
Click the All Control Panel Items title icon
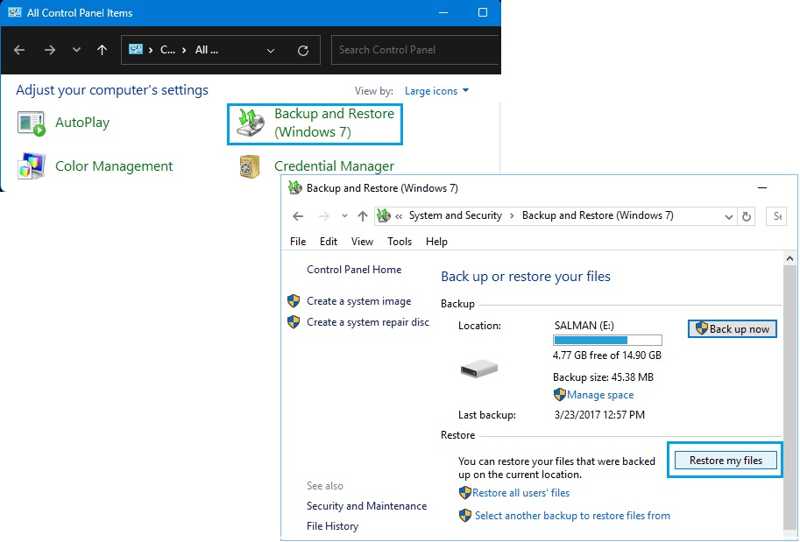15,12
